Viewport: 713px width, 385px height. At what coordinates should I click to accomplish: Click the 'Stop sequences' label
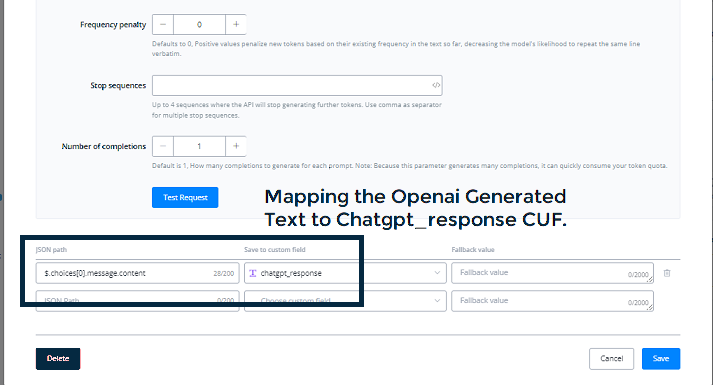click(118, 85)
